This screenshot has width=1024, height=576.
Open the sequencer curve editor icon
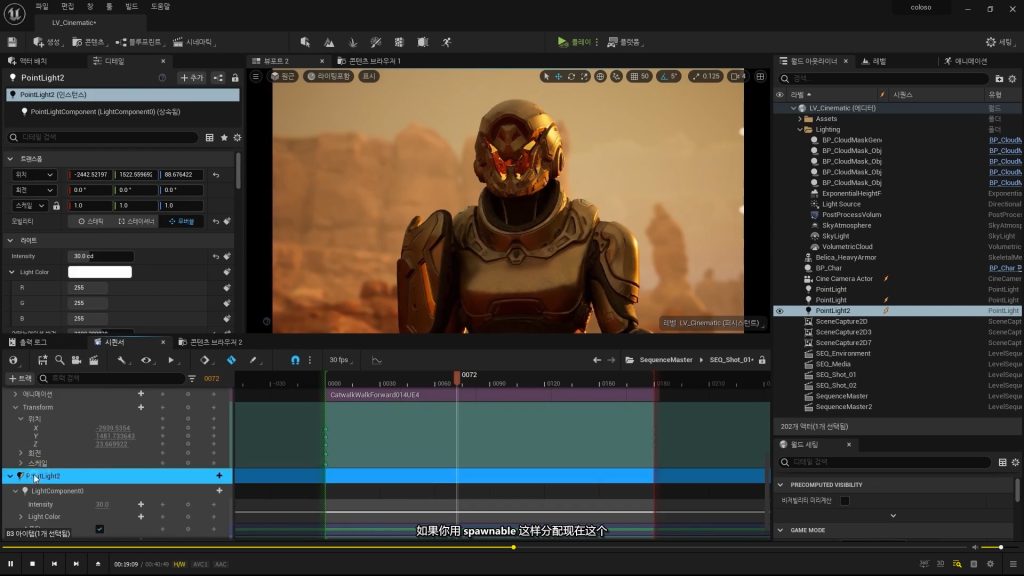click(x=376, y=360)
